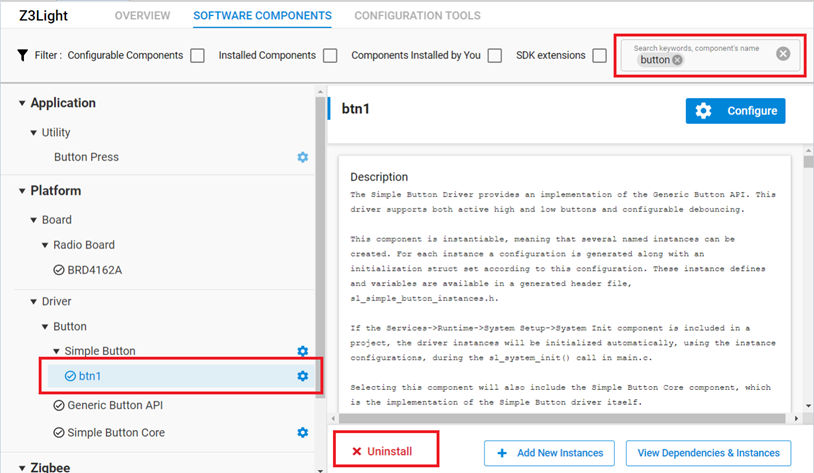Open Button Press configuration gear
The height and width of the screenshot is (473, 814).
pyautogui.click(x=303, y=157)
